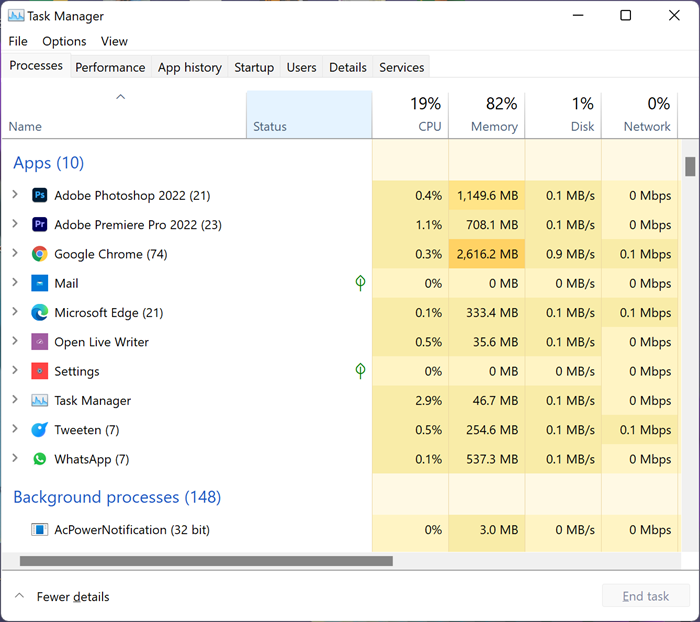Screen dimensions: 700x622
Task: Click the AcPowerNotification process icon
Action: pos(39,530)
